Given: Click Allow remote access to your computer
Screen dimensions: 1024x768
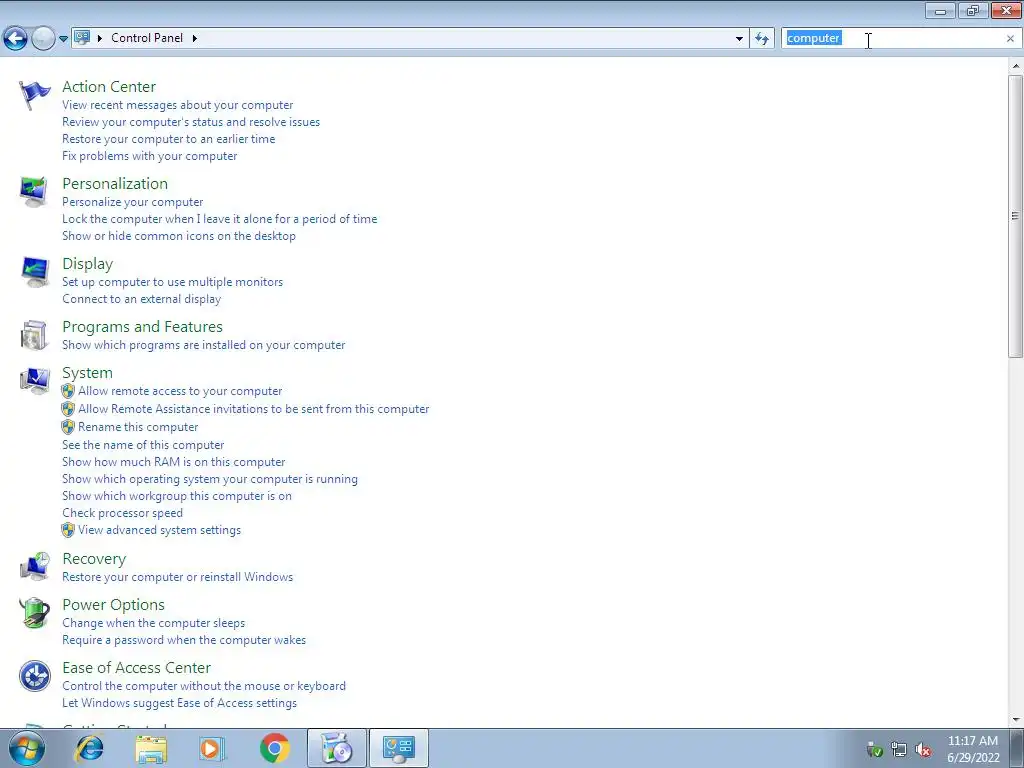Looking at the screenshot, I should pyautogui.click(x=180, y=391).
